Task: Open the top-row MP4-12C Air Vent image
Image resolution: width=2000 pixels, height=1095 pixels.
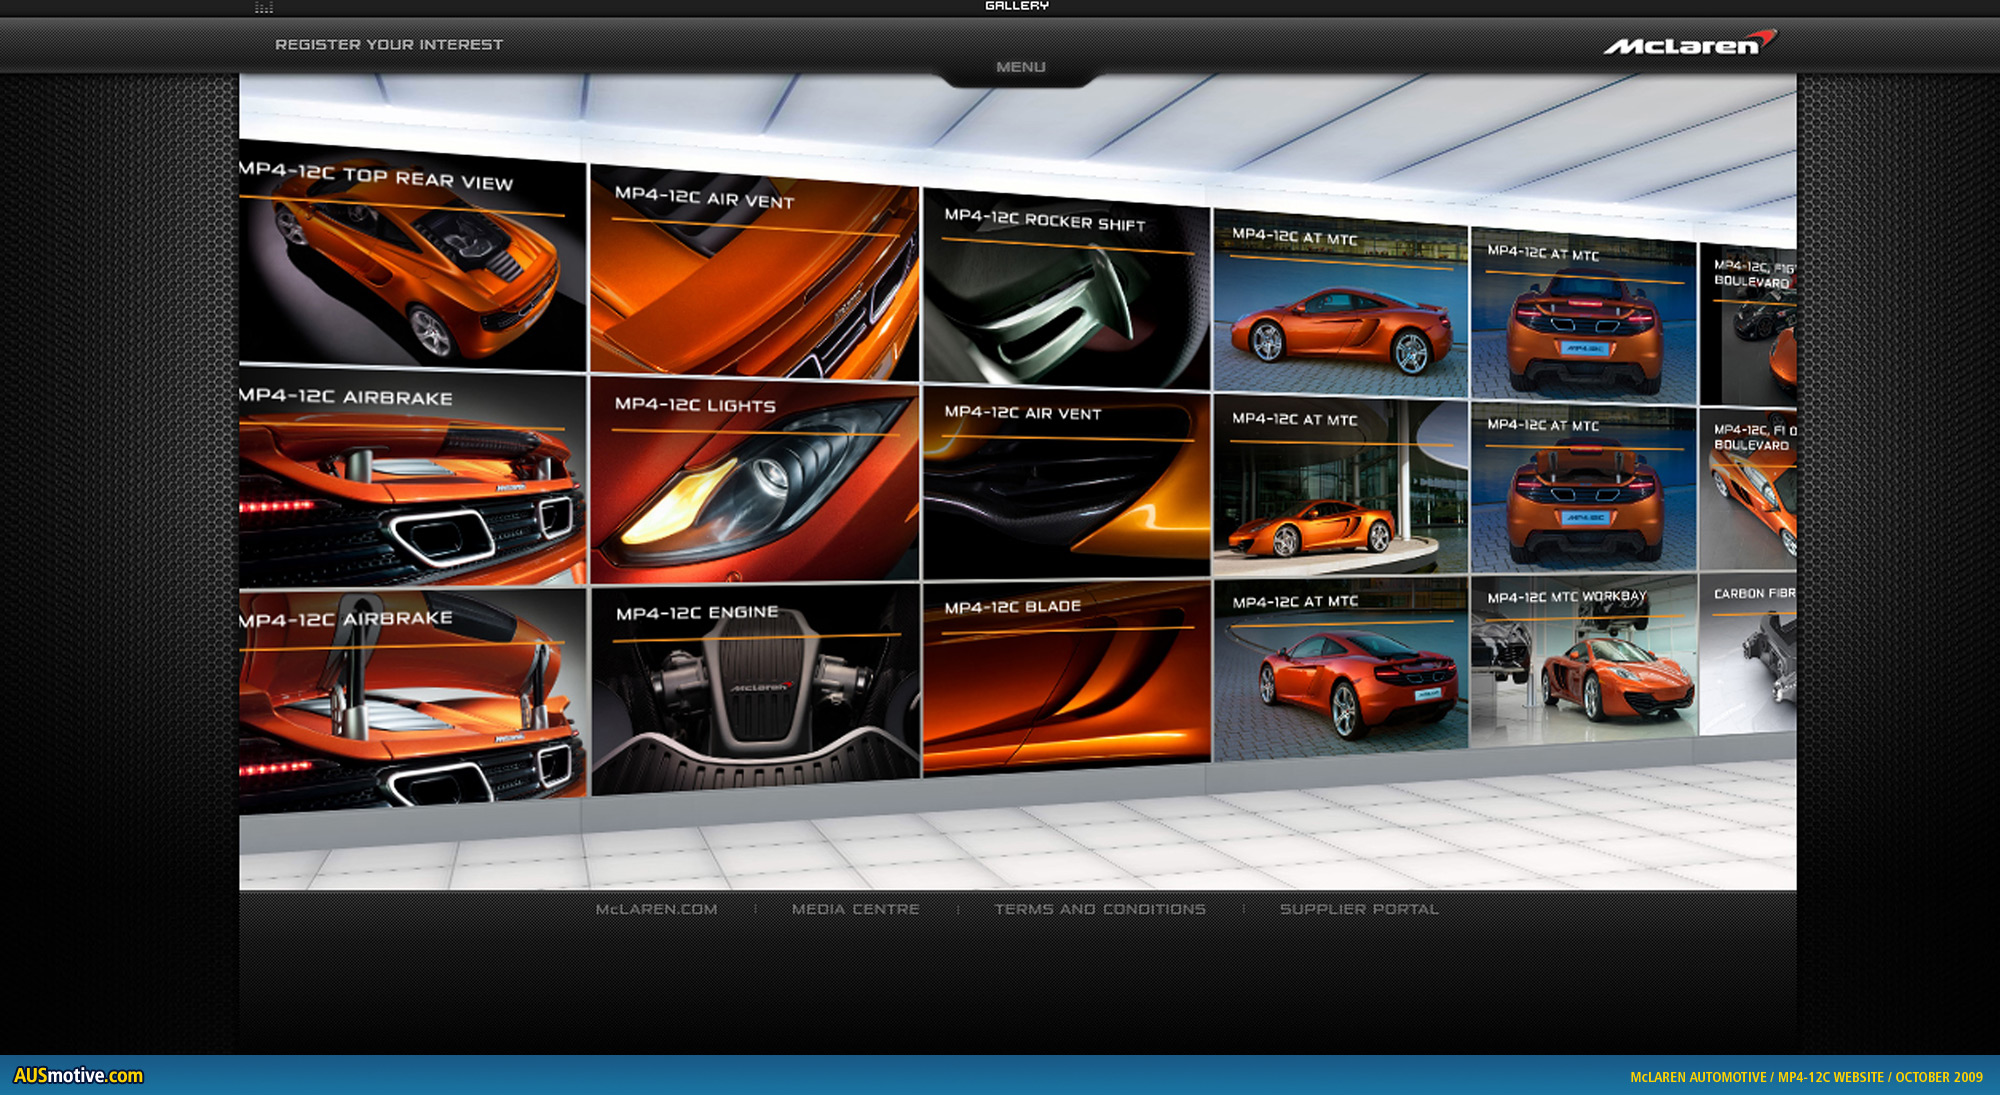Action: click(755, 280)
